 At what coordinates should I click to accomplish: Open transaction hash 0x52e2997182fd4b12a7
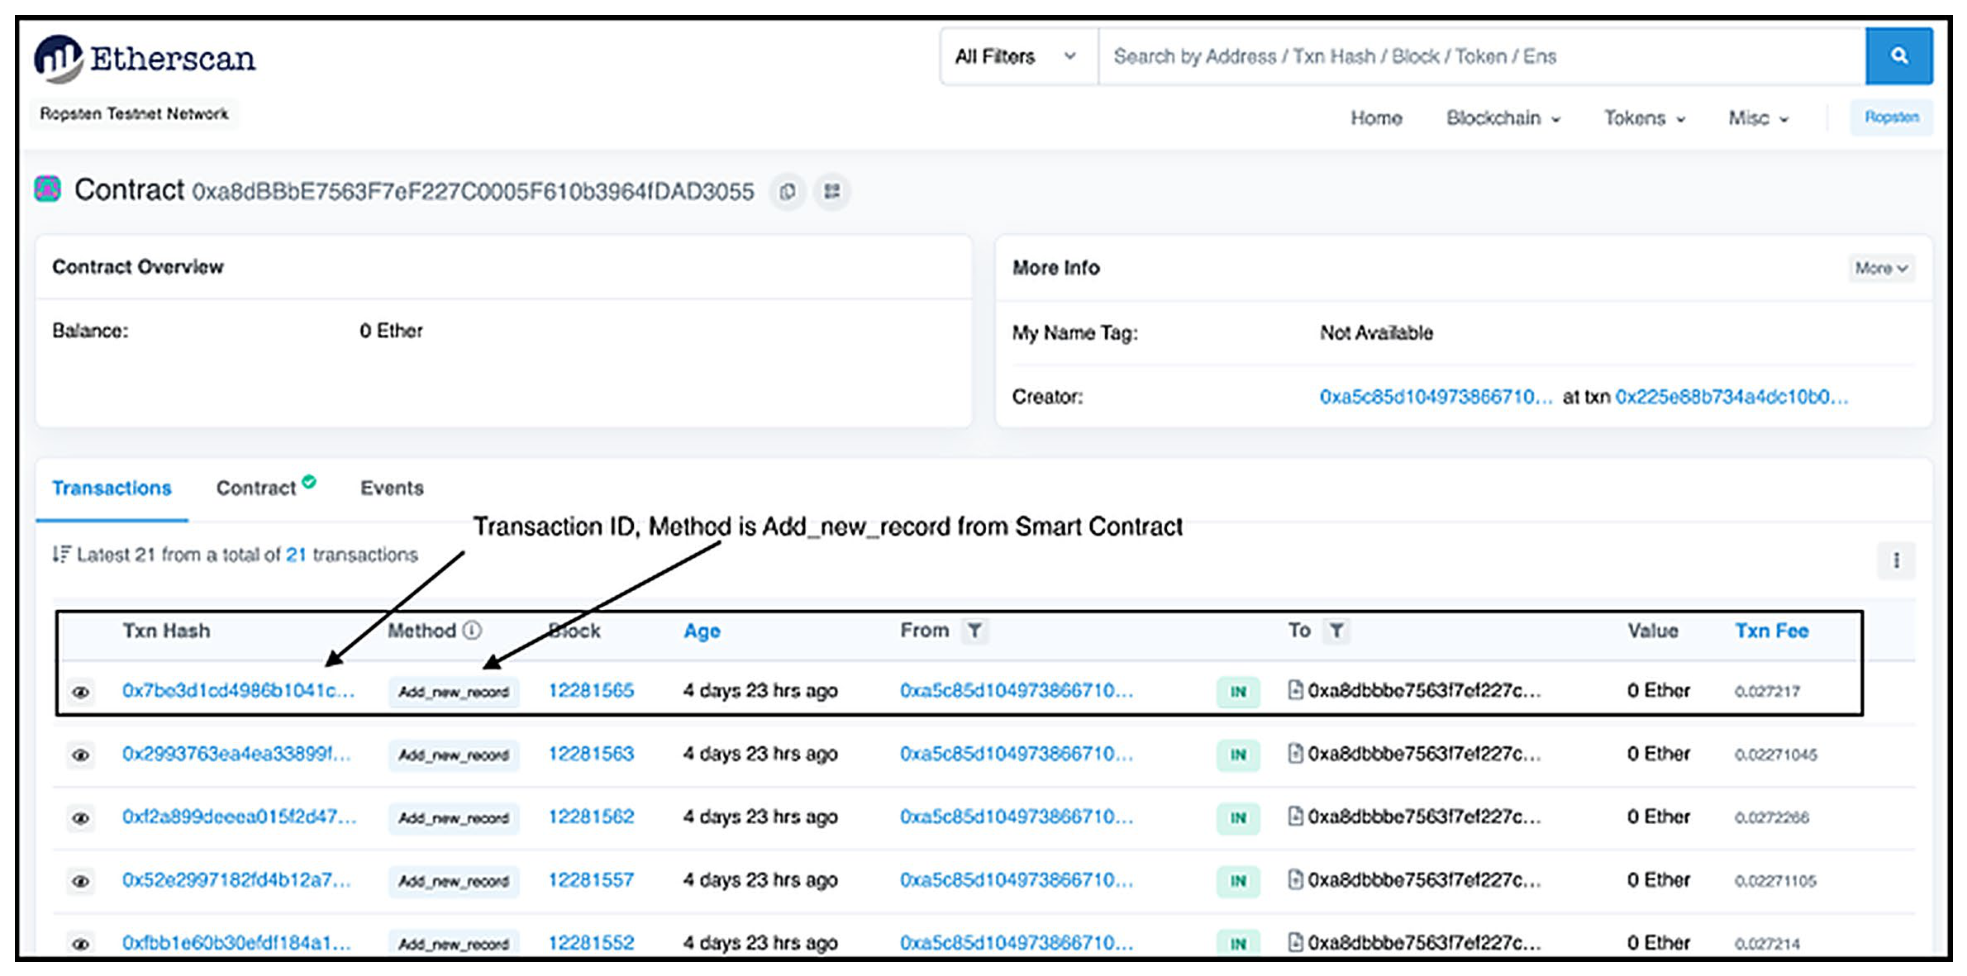237,879
